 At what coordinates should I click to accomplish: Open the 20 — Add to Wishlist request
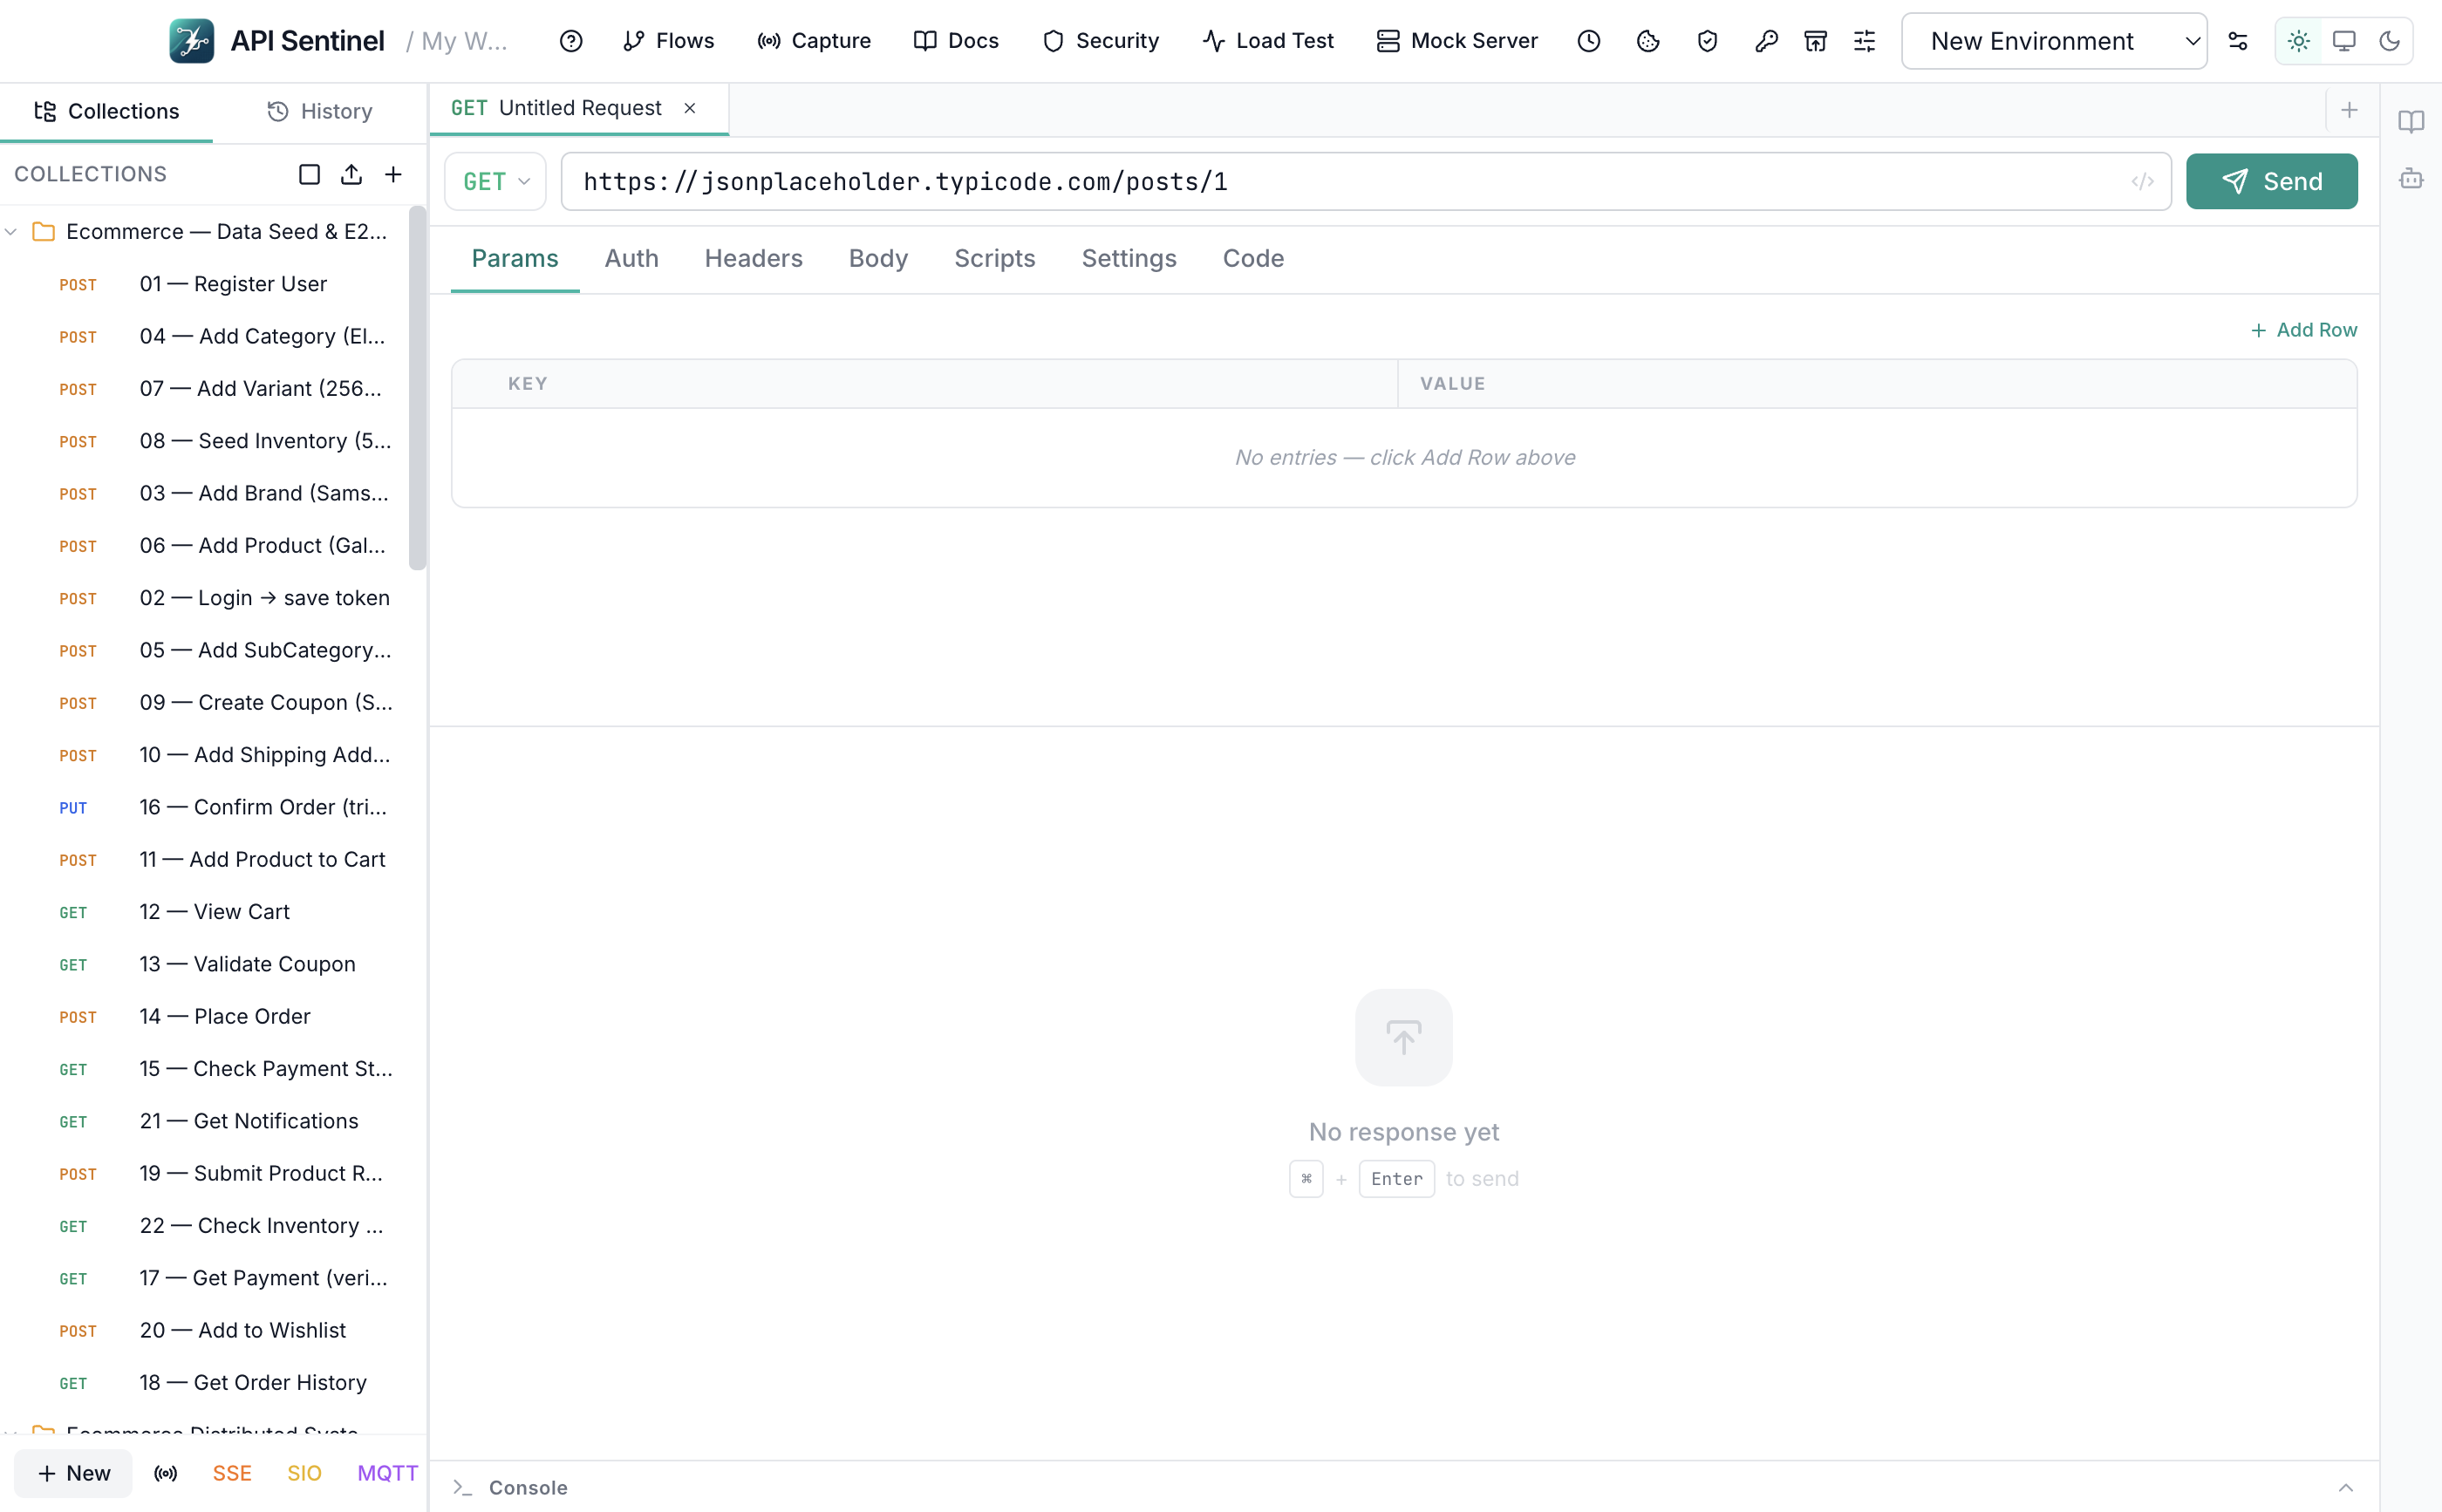[x=213, y=1330]
